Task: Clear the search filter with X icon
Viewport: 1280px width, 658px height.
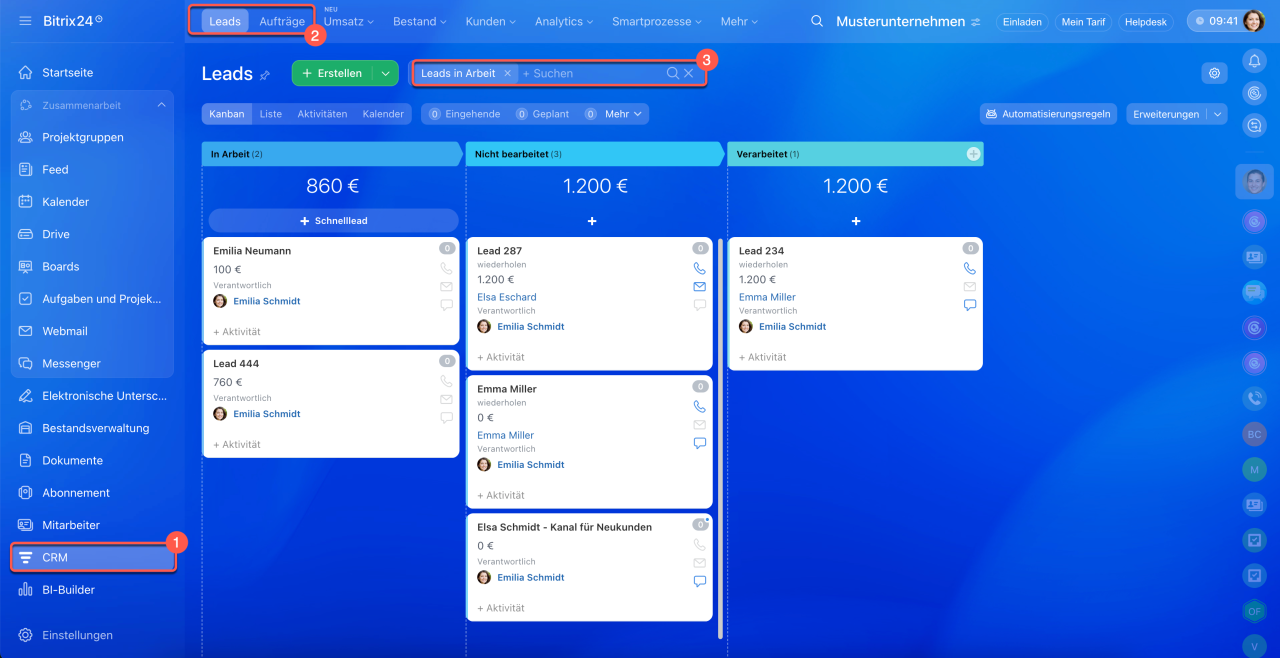Action: pos(688,73)
